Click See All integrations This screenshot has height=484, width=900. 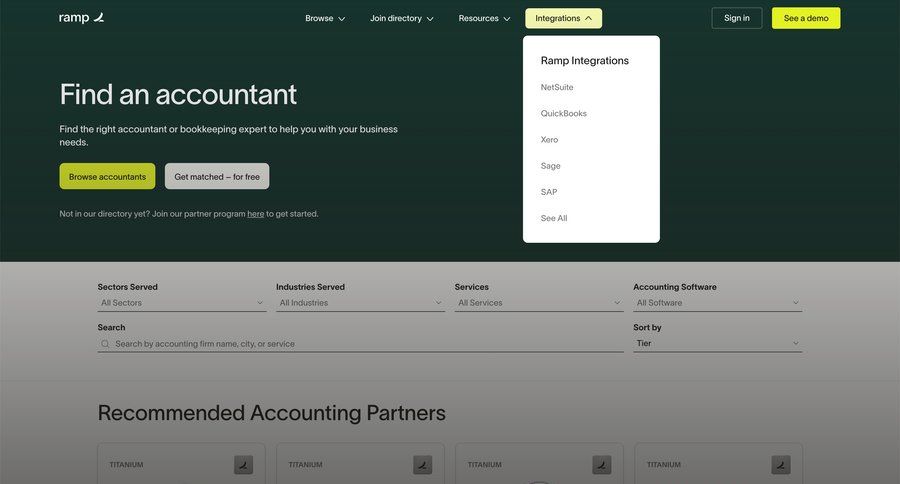click(x=554, y=218)
